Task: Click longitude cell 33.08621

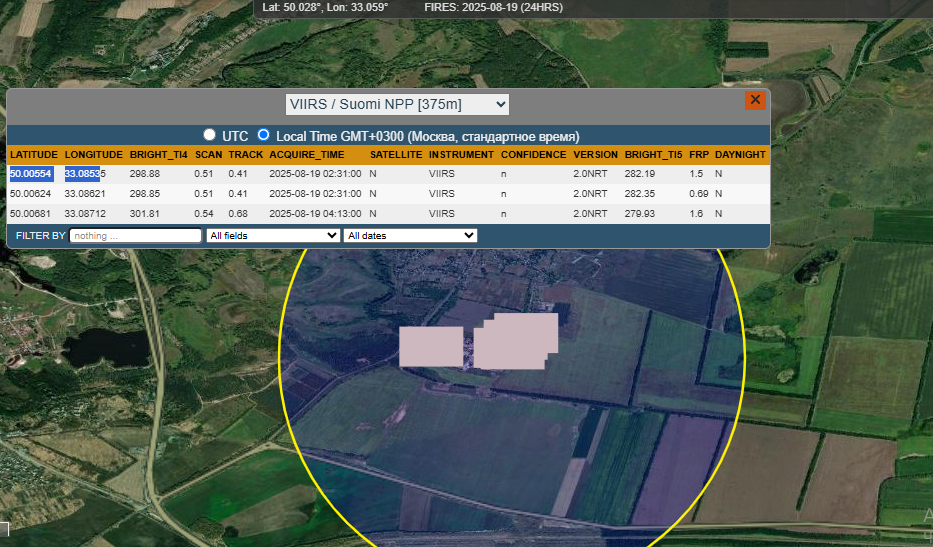Action: point(85,193)
